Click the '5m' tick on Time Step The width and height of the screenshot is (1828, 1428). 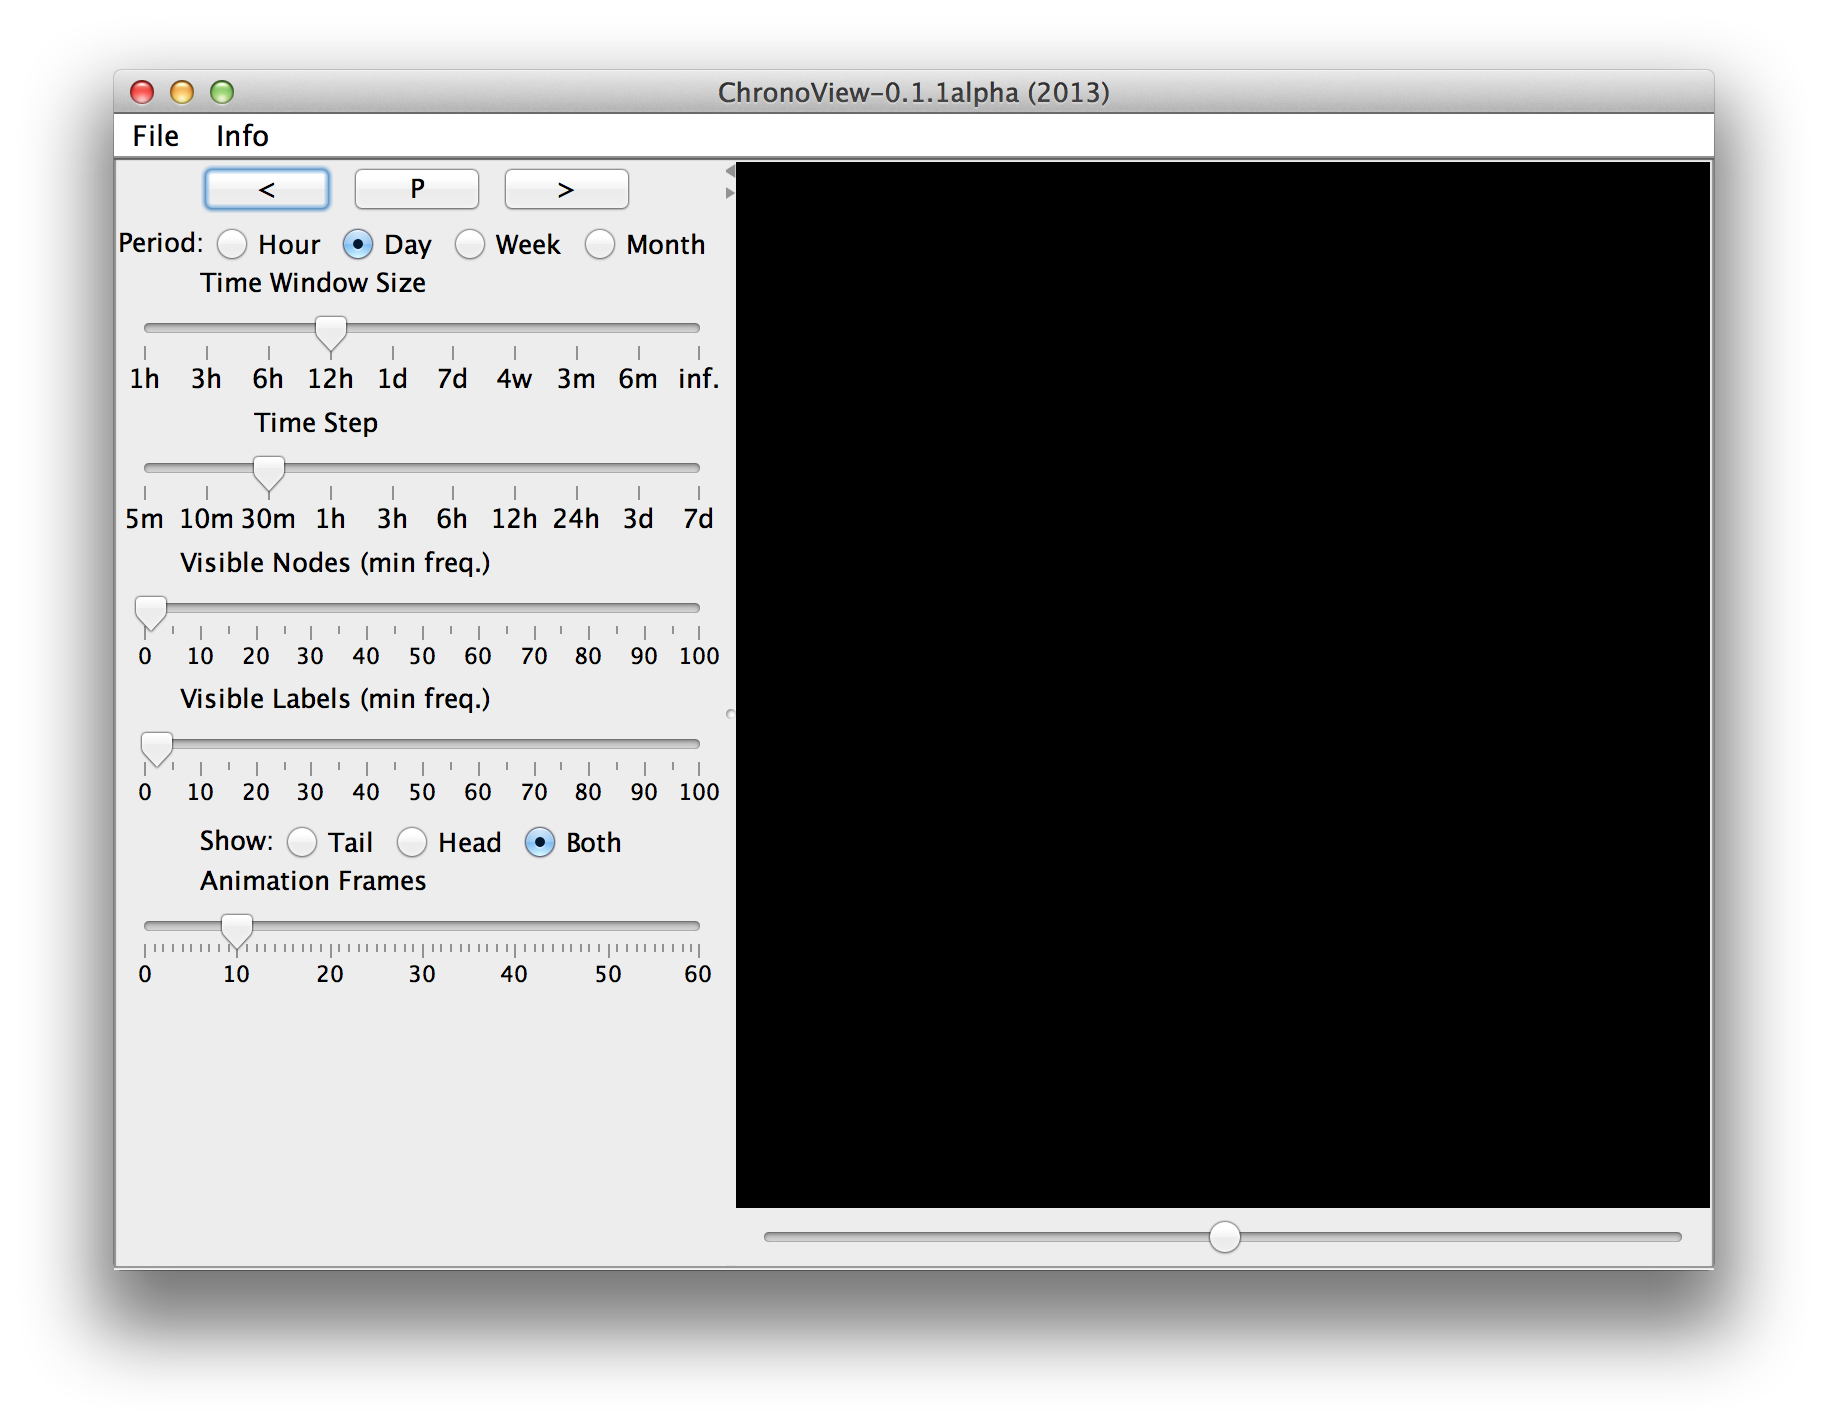pyautogui.click(x=145, y=518)
